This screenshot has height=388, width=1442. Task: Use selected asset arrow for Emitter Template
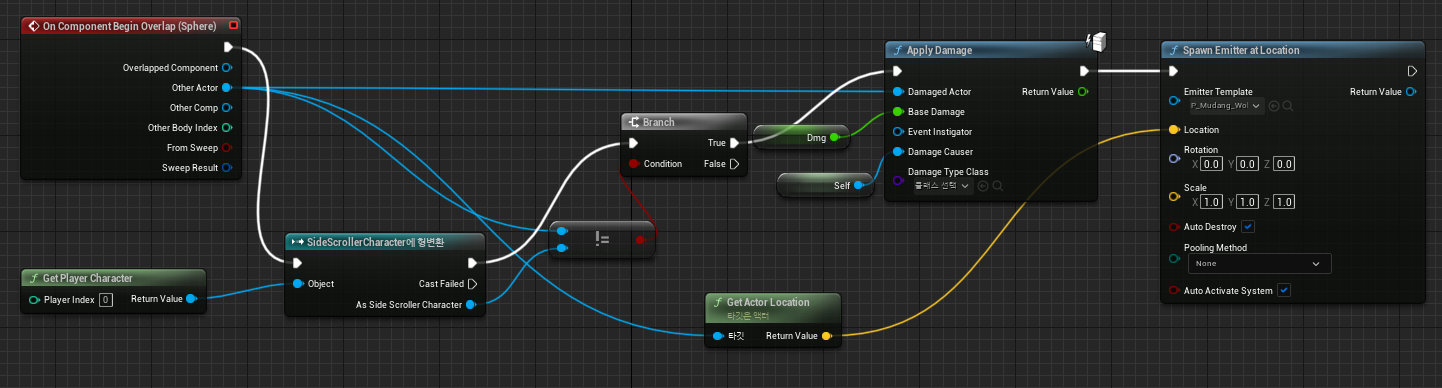(x=1273, y=105)
